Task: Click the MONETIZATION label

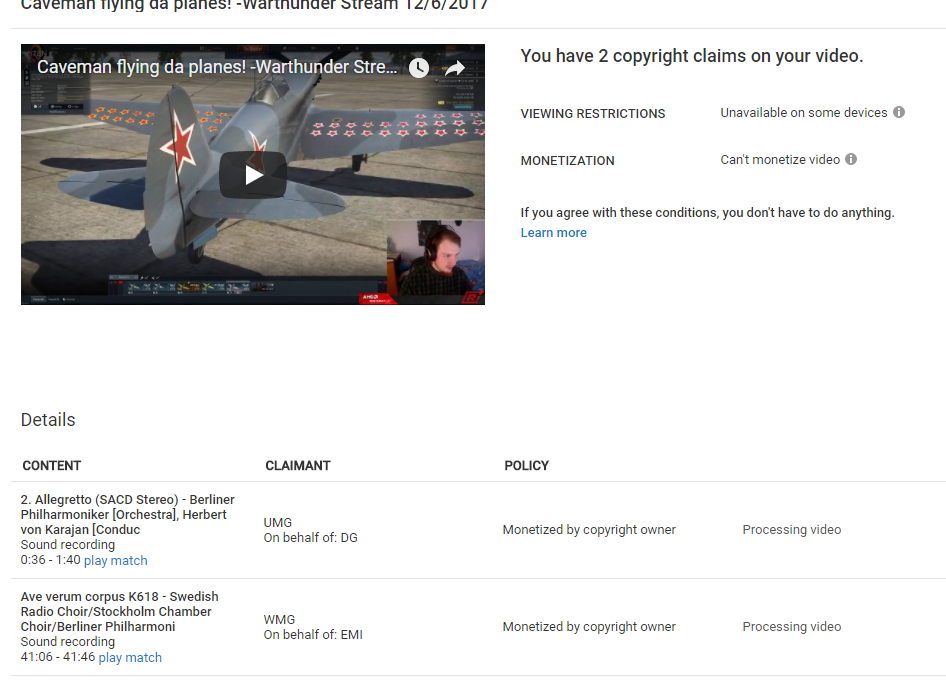Action: point(568,160)
